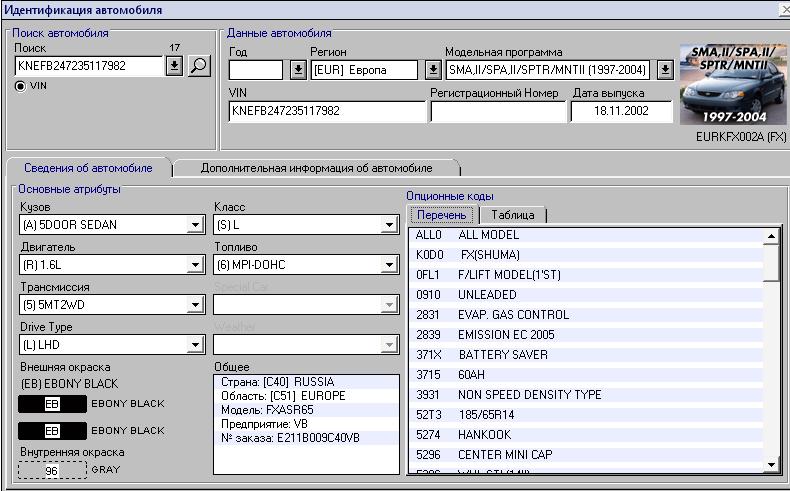Click the car model thumbnail image

pos(733,84)
